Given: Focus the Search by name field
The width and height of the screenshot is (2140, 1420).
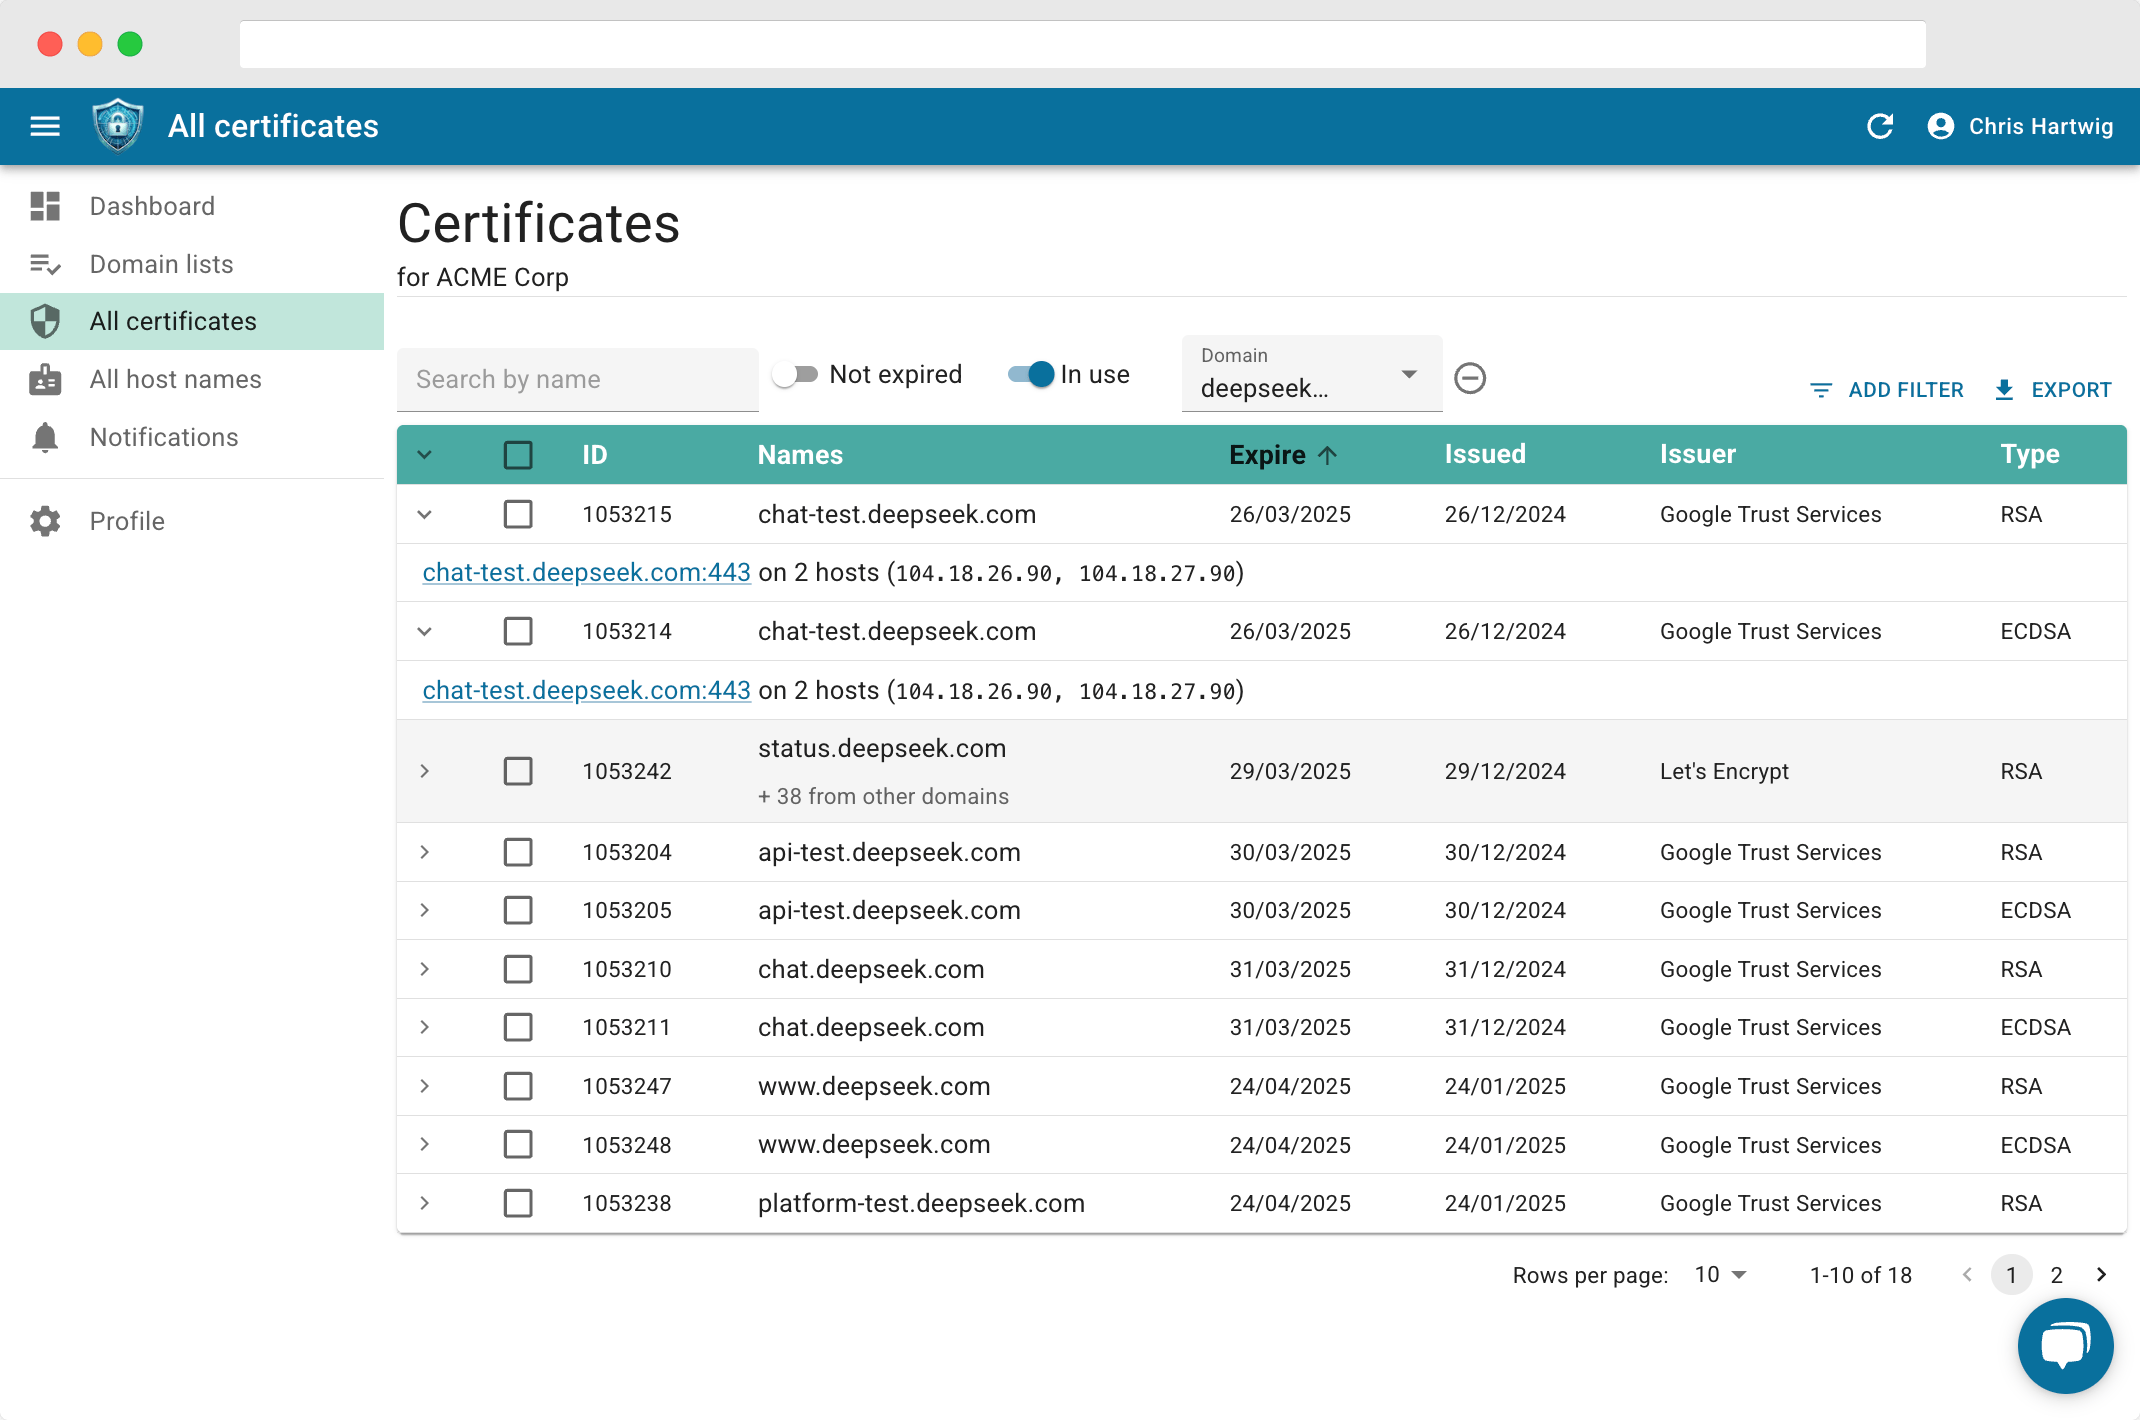Looking at the screenshot, I should coord(578,380).
